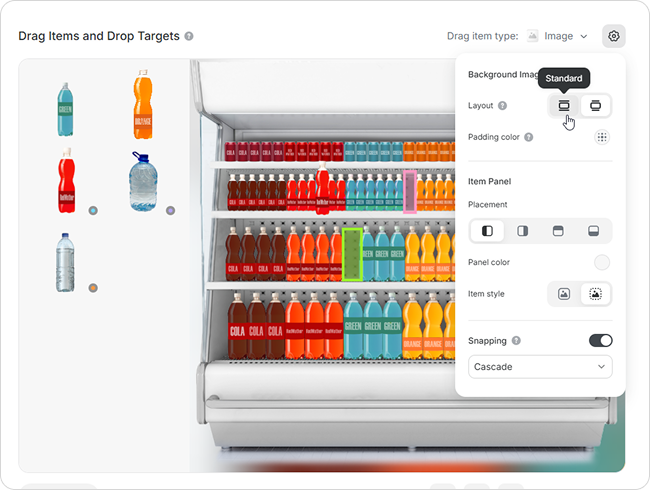Select the second layout option icon

(x=595, y=105)
